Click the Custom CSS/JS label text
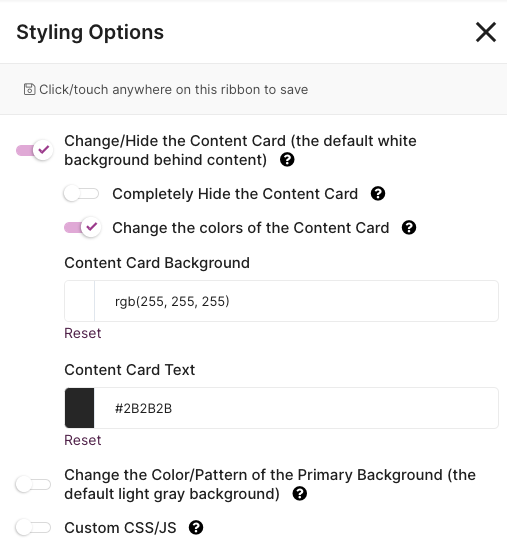 [x=120, y=528]
